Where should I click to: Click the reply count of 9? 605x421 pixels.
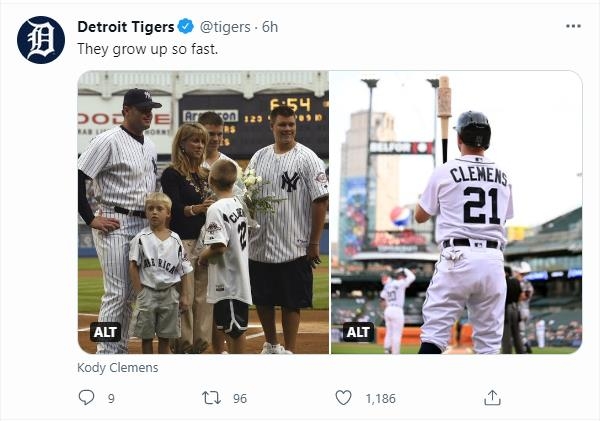111,398
